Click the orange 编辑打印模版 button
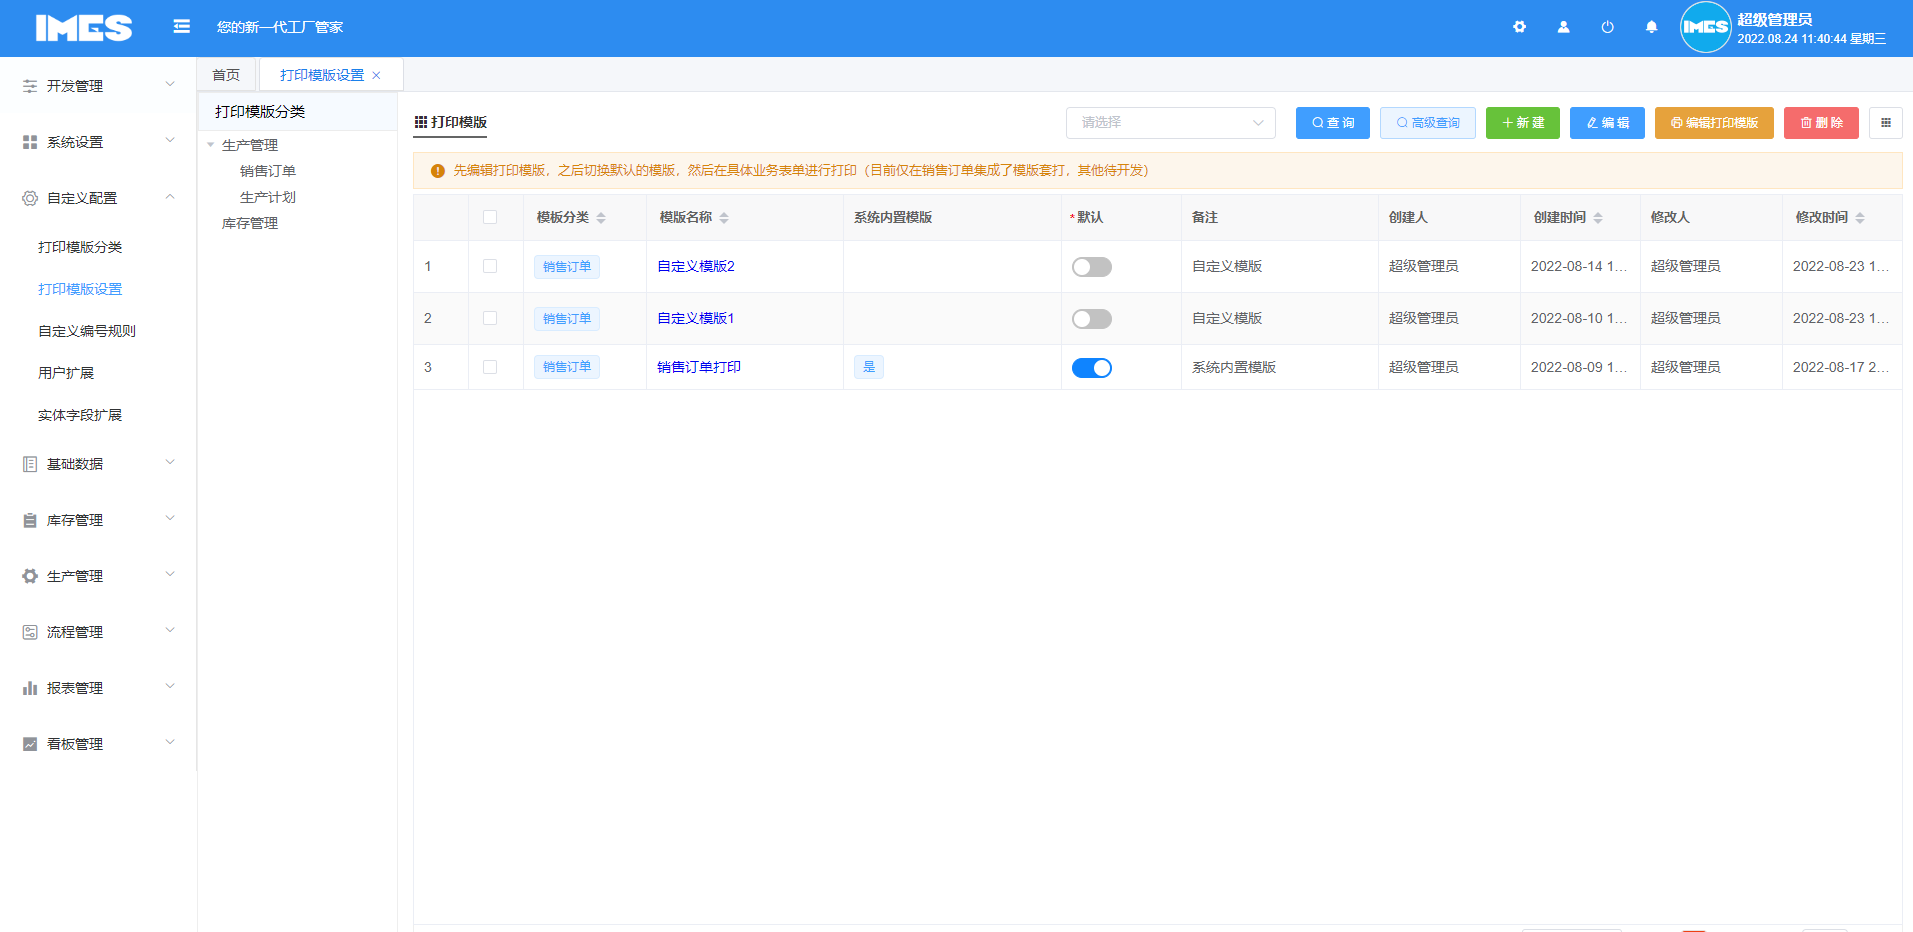Viewport: 1913px width, 932px height. [x=1714, y=123]
